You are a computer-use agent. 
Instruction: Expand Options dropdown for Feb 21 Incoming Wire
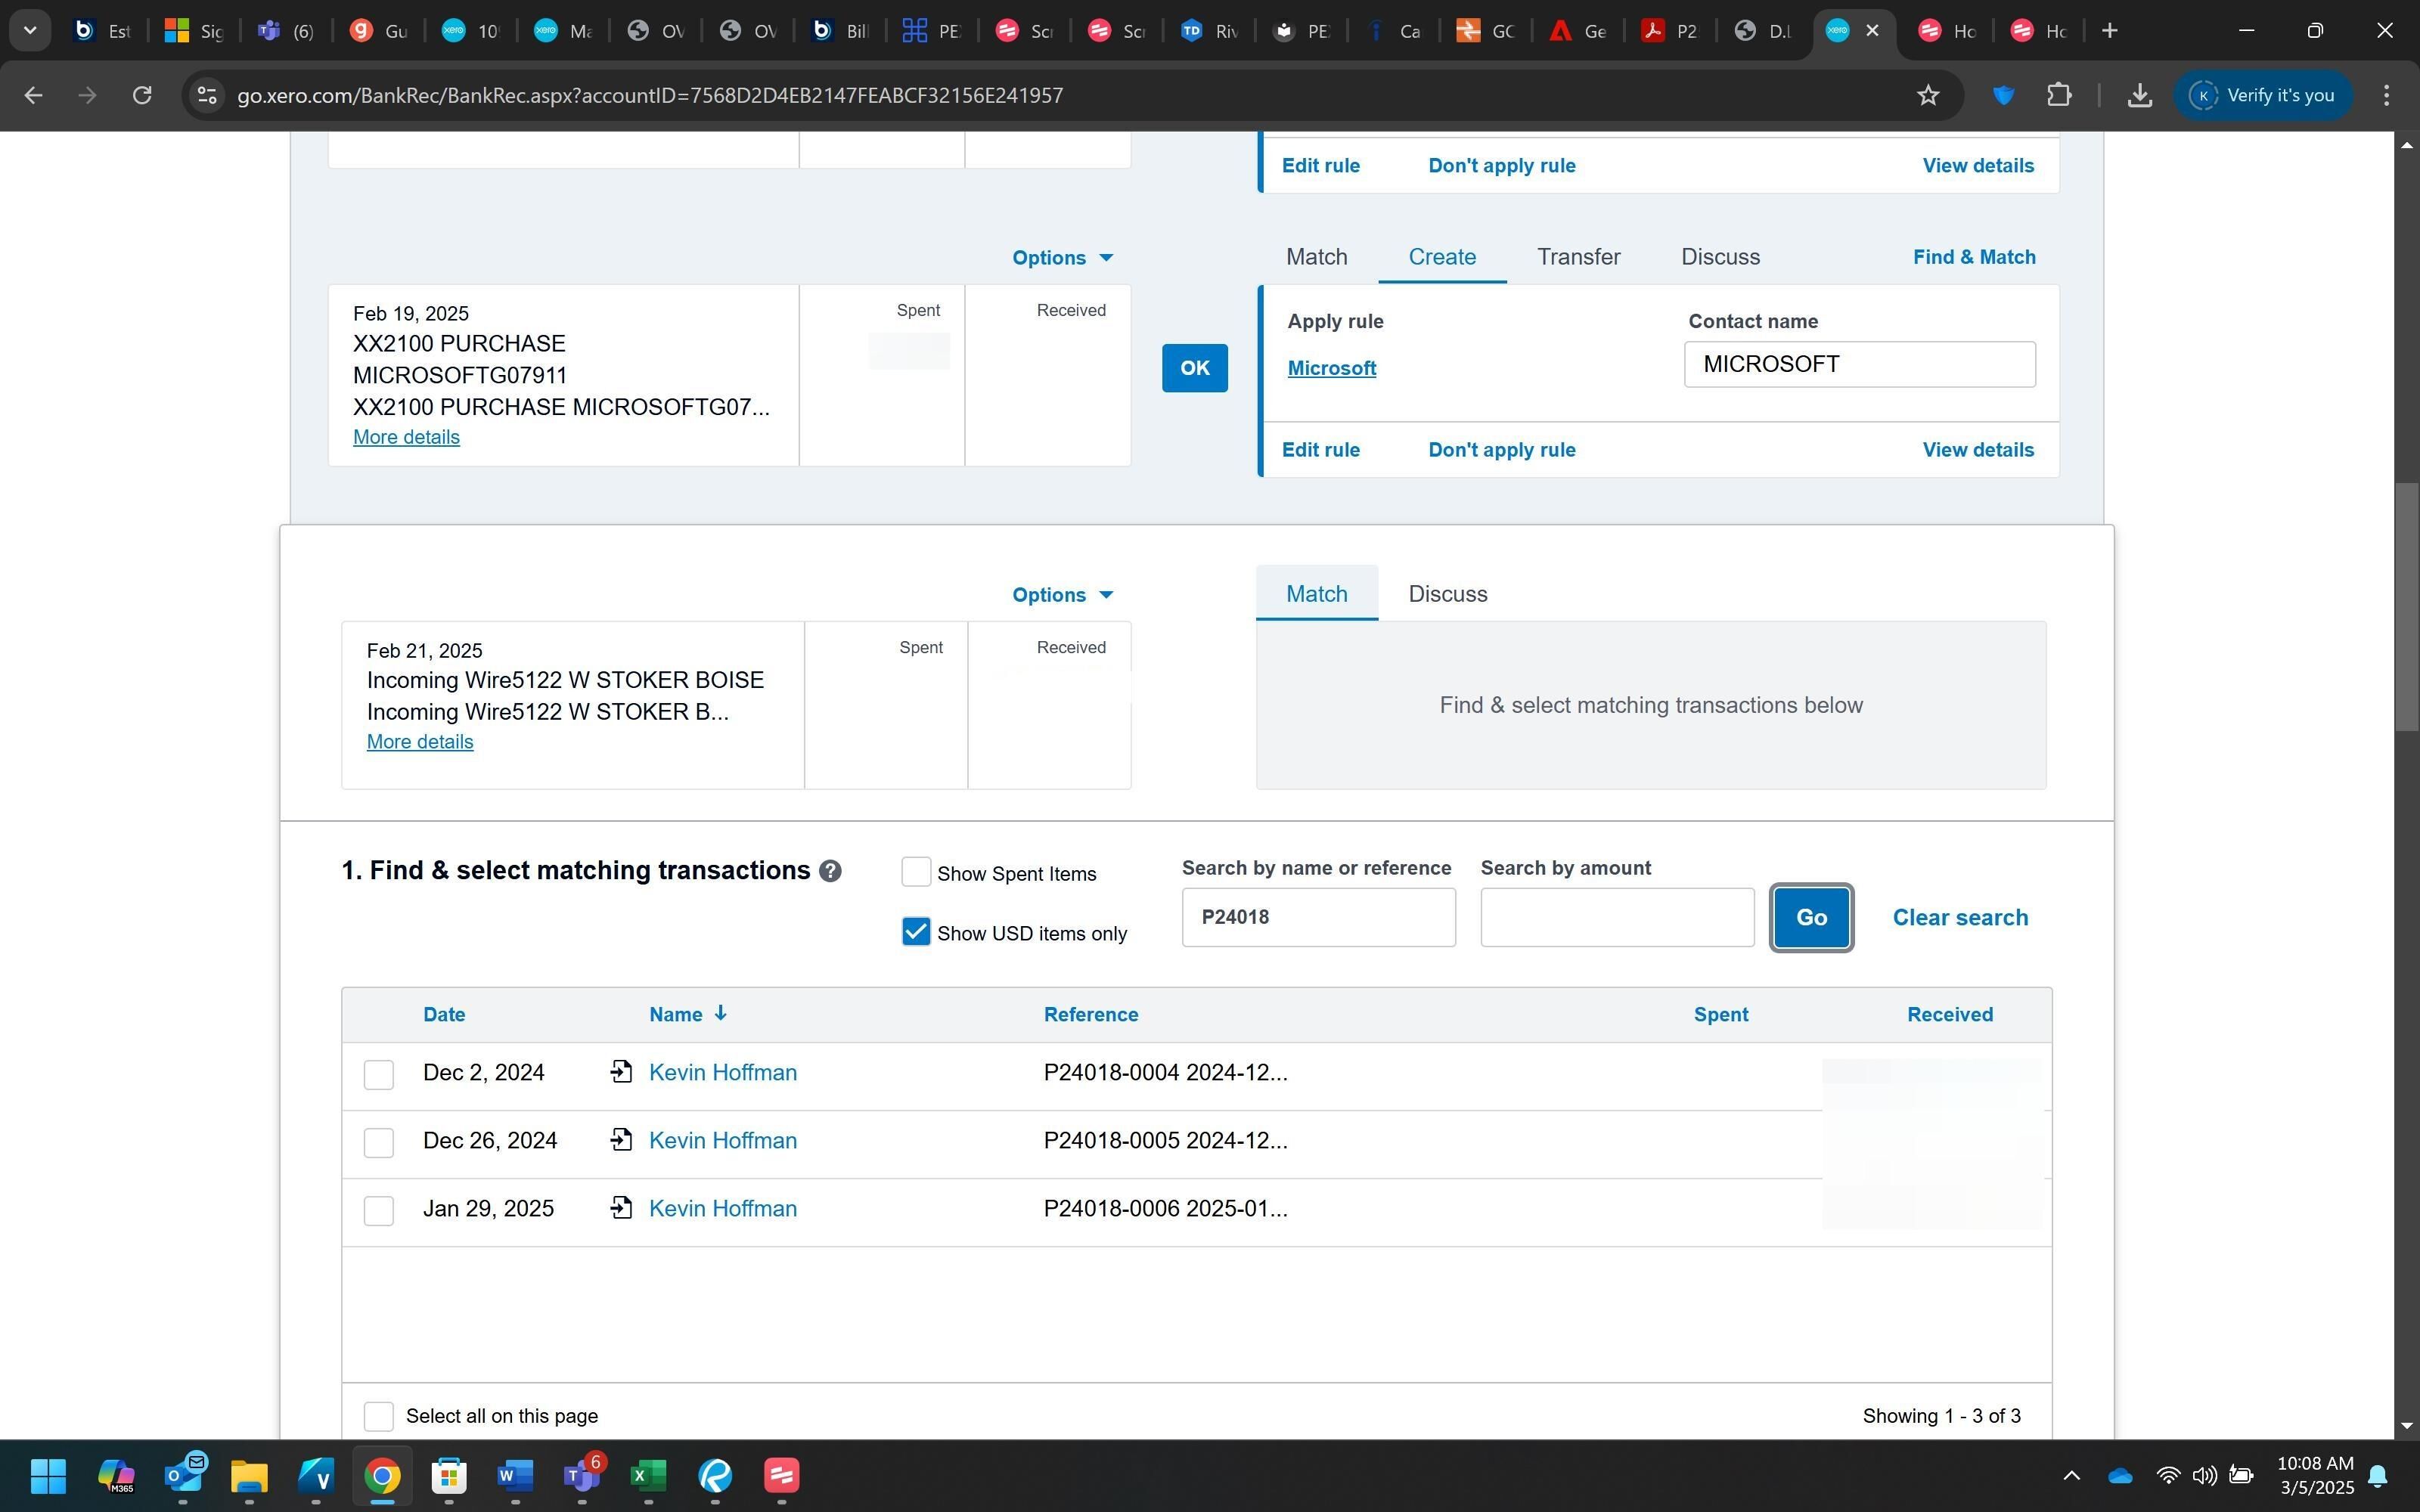point(1062,595)
